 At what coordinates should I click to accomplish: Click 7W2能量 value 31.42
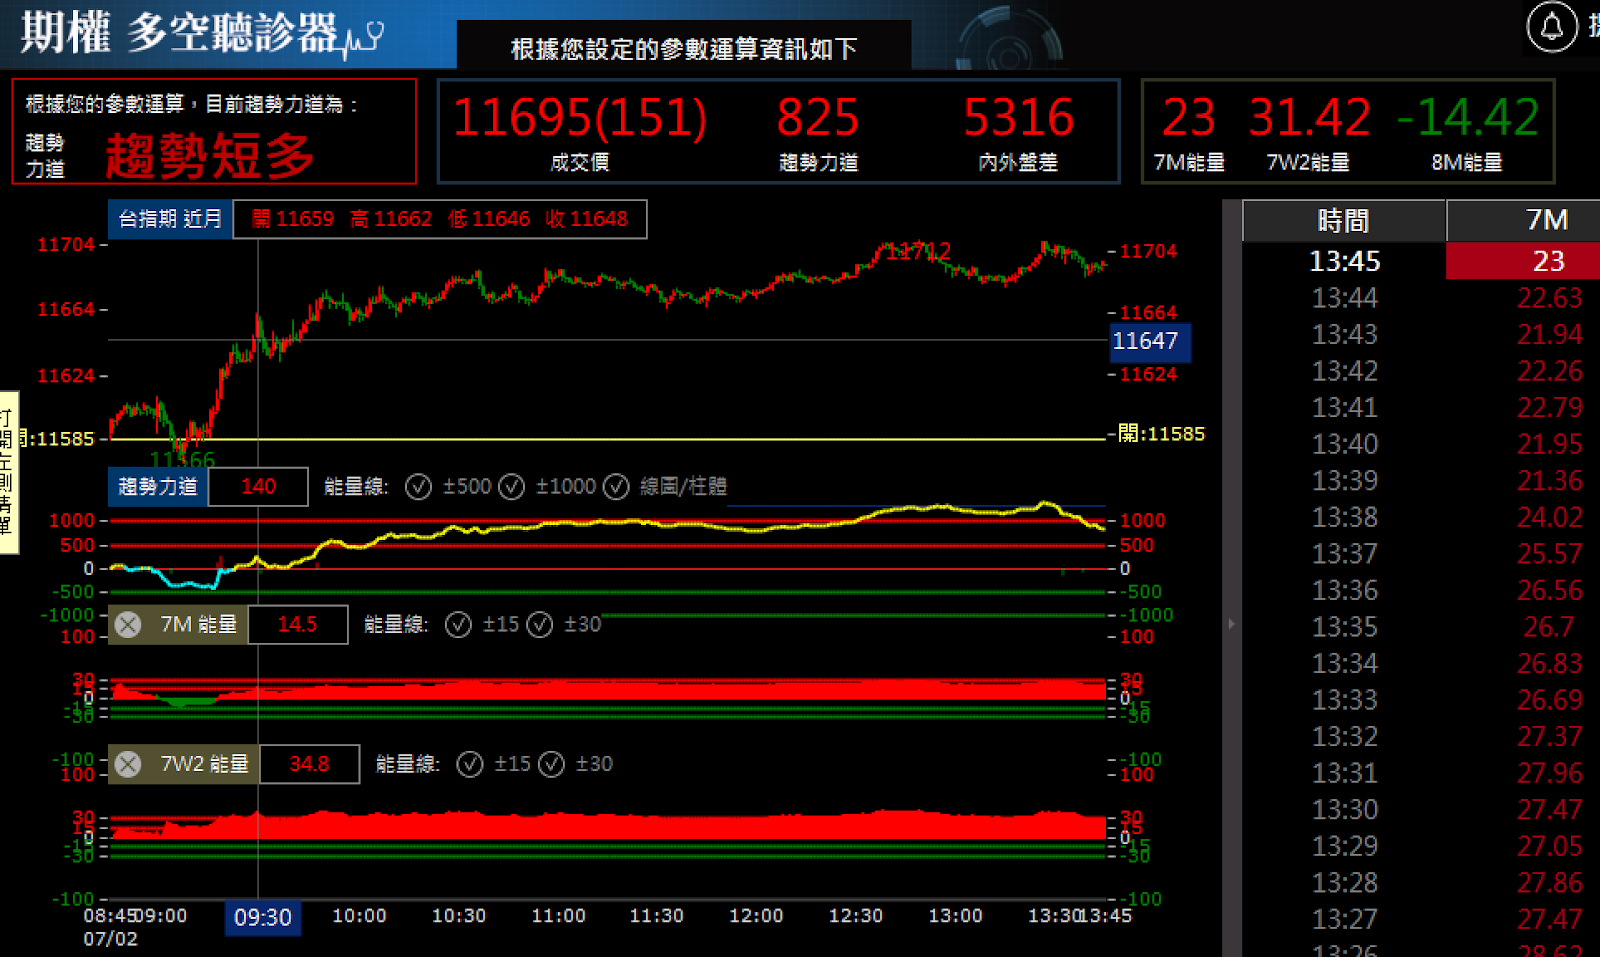(x=1309, y=118)
